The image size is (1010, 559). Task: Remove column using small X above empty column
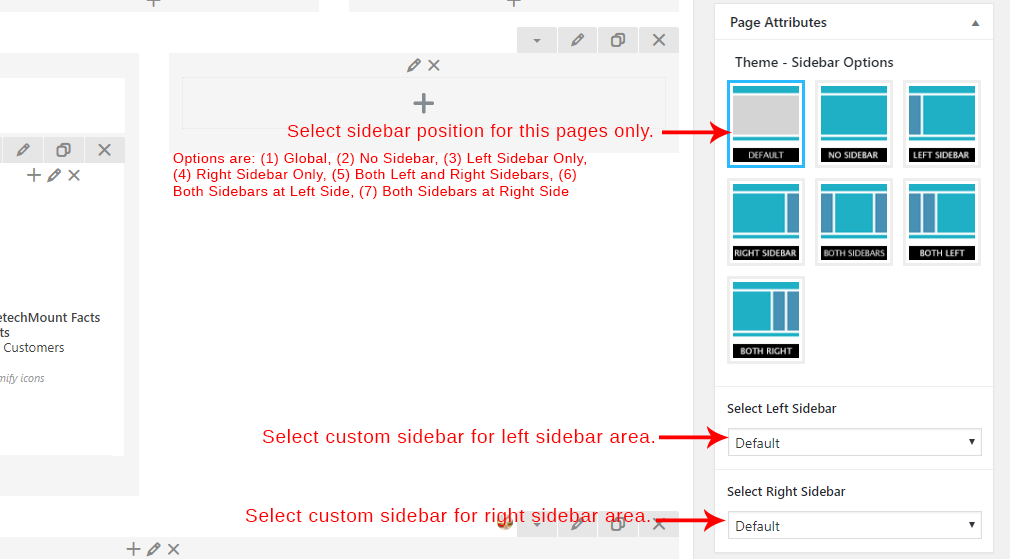pos(434,65)
